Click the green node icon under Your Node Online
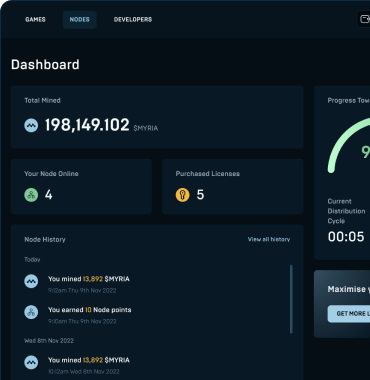The width and height of the screenshot is (370, 380). pyautogui.click(x=31, y=195)
